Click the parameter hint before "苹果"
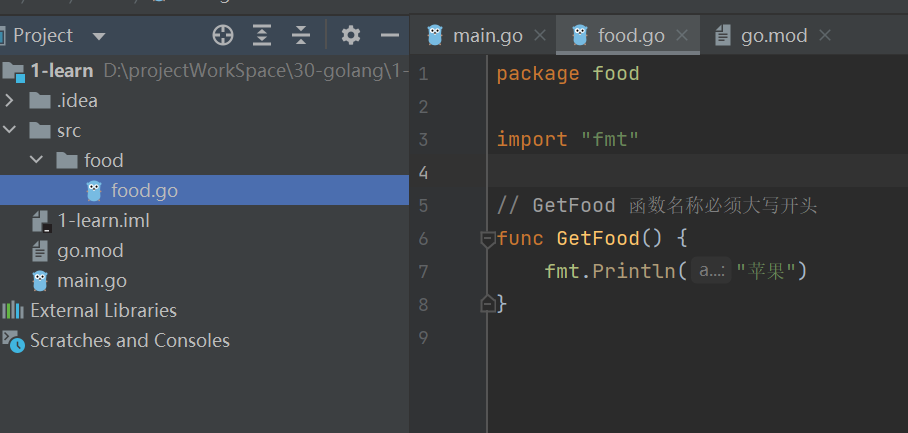Screen dimensions: 908x433 (712, 271)
